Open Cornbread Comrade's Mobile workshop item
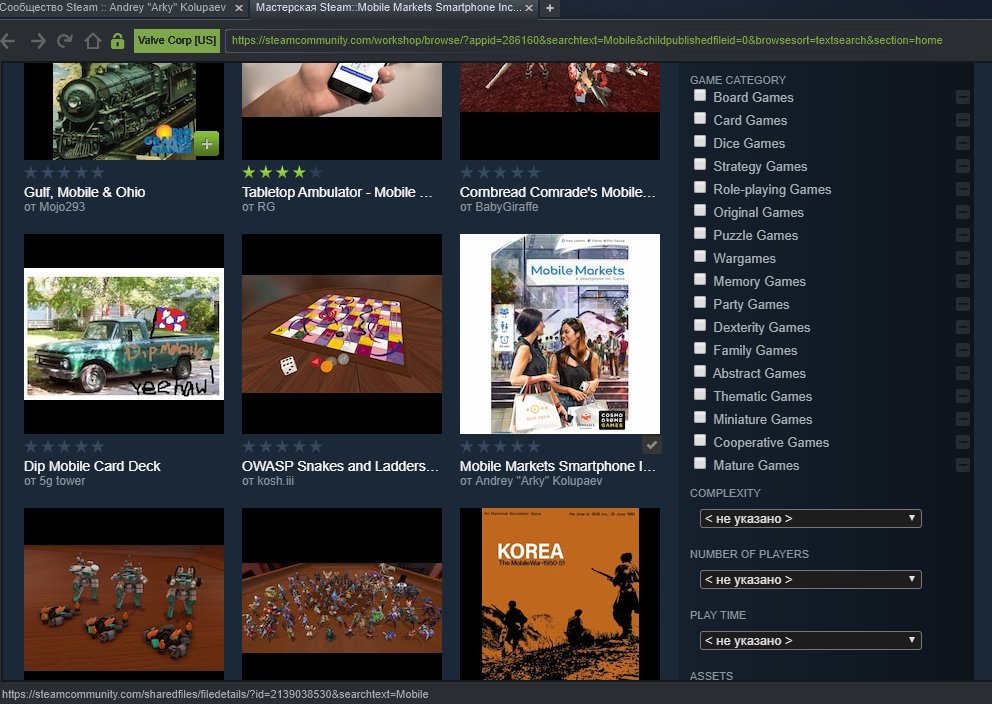992x704 pixels. click(557, 192)
